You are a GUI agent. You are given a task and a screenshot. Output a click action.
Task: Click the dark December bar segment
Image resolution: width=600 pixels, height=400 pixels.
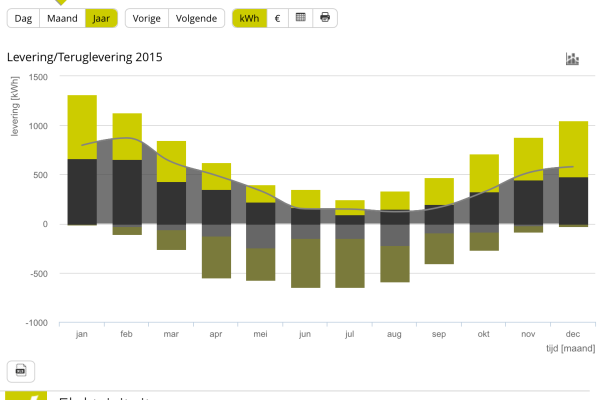click(x=573, y=200)
